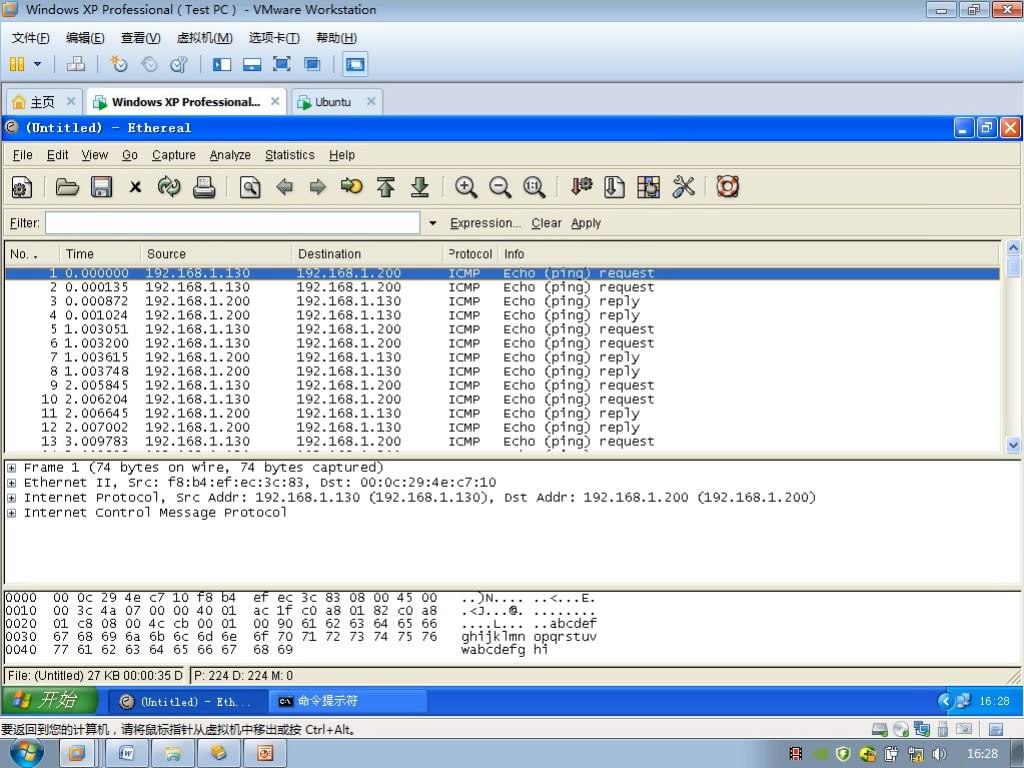Screen dimensions: 1024x768
Task: Click the Windows 7 Start orb
Action: click(27, 752)
